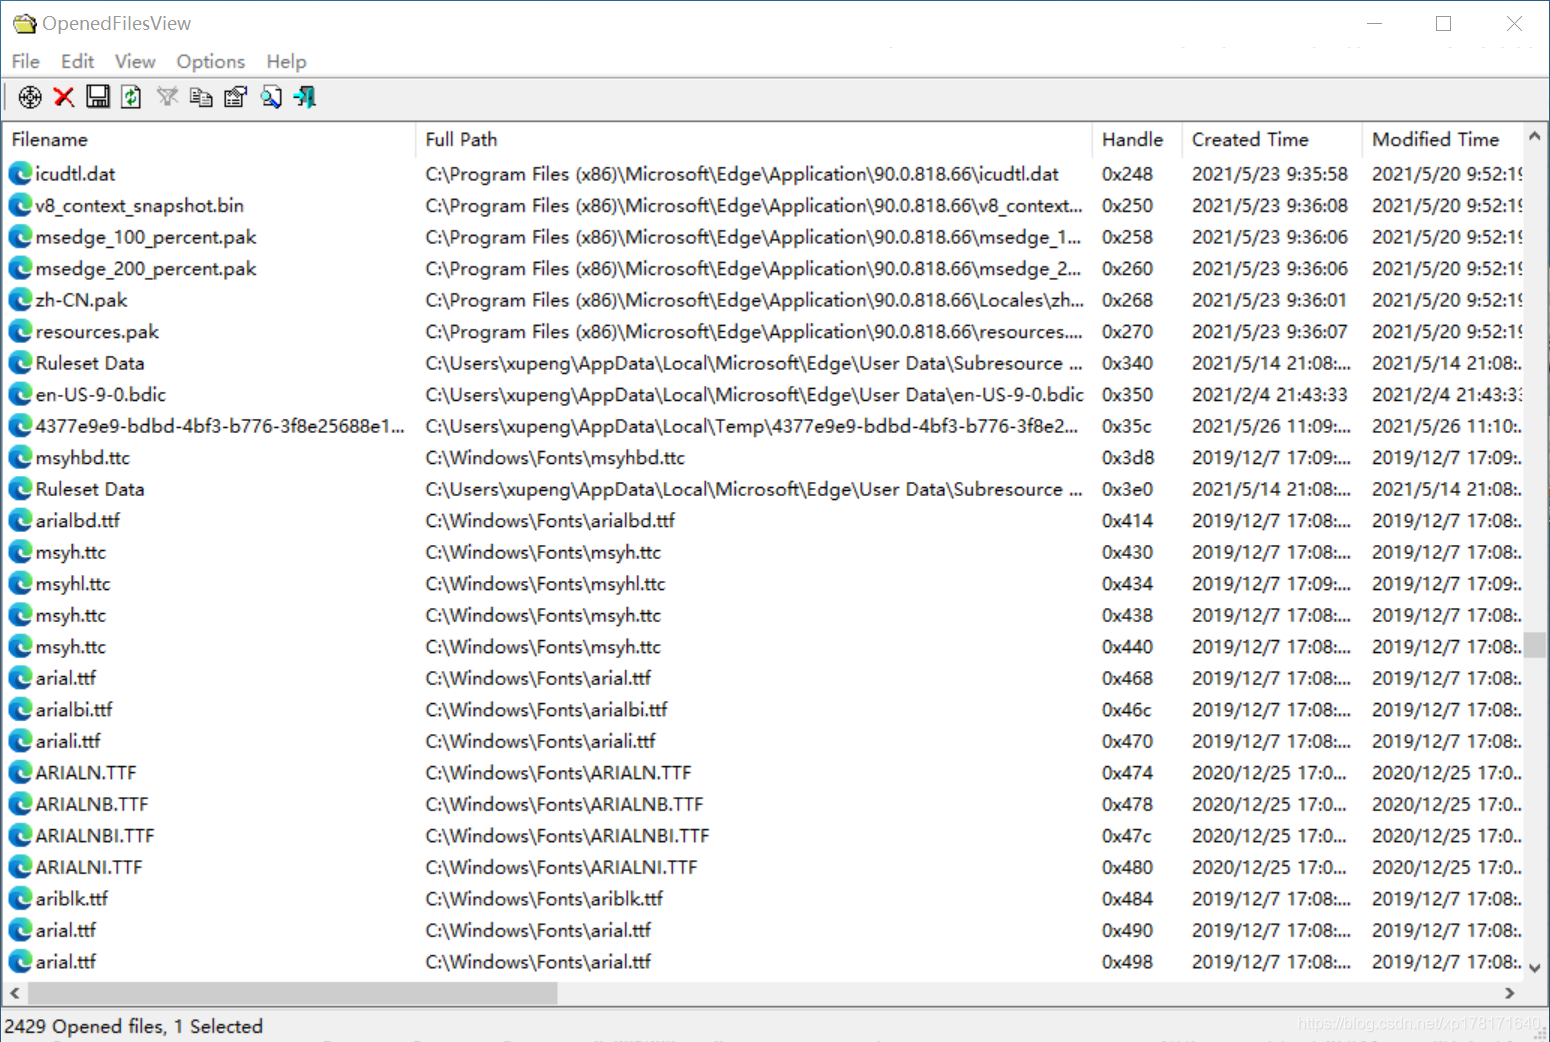Click the path C:\Windows\Fonts\msyhbd.ttc
Screen dimensions: 1550x1042
point(555,458)
